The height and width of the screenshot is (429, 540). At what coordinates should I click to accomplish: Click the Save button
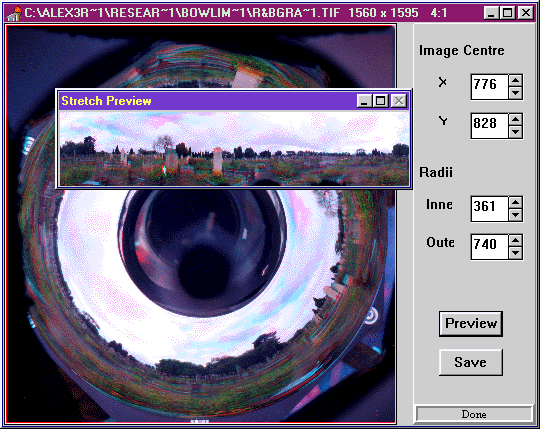click(x=471, y=363)
